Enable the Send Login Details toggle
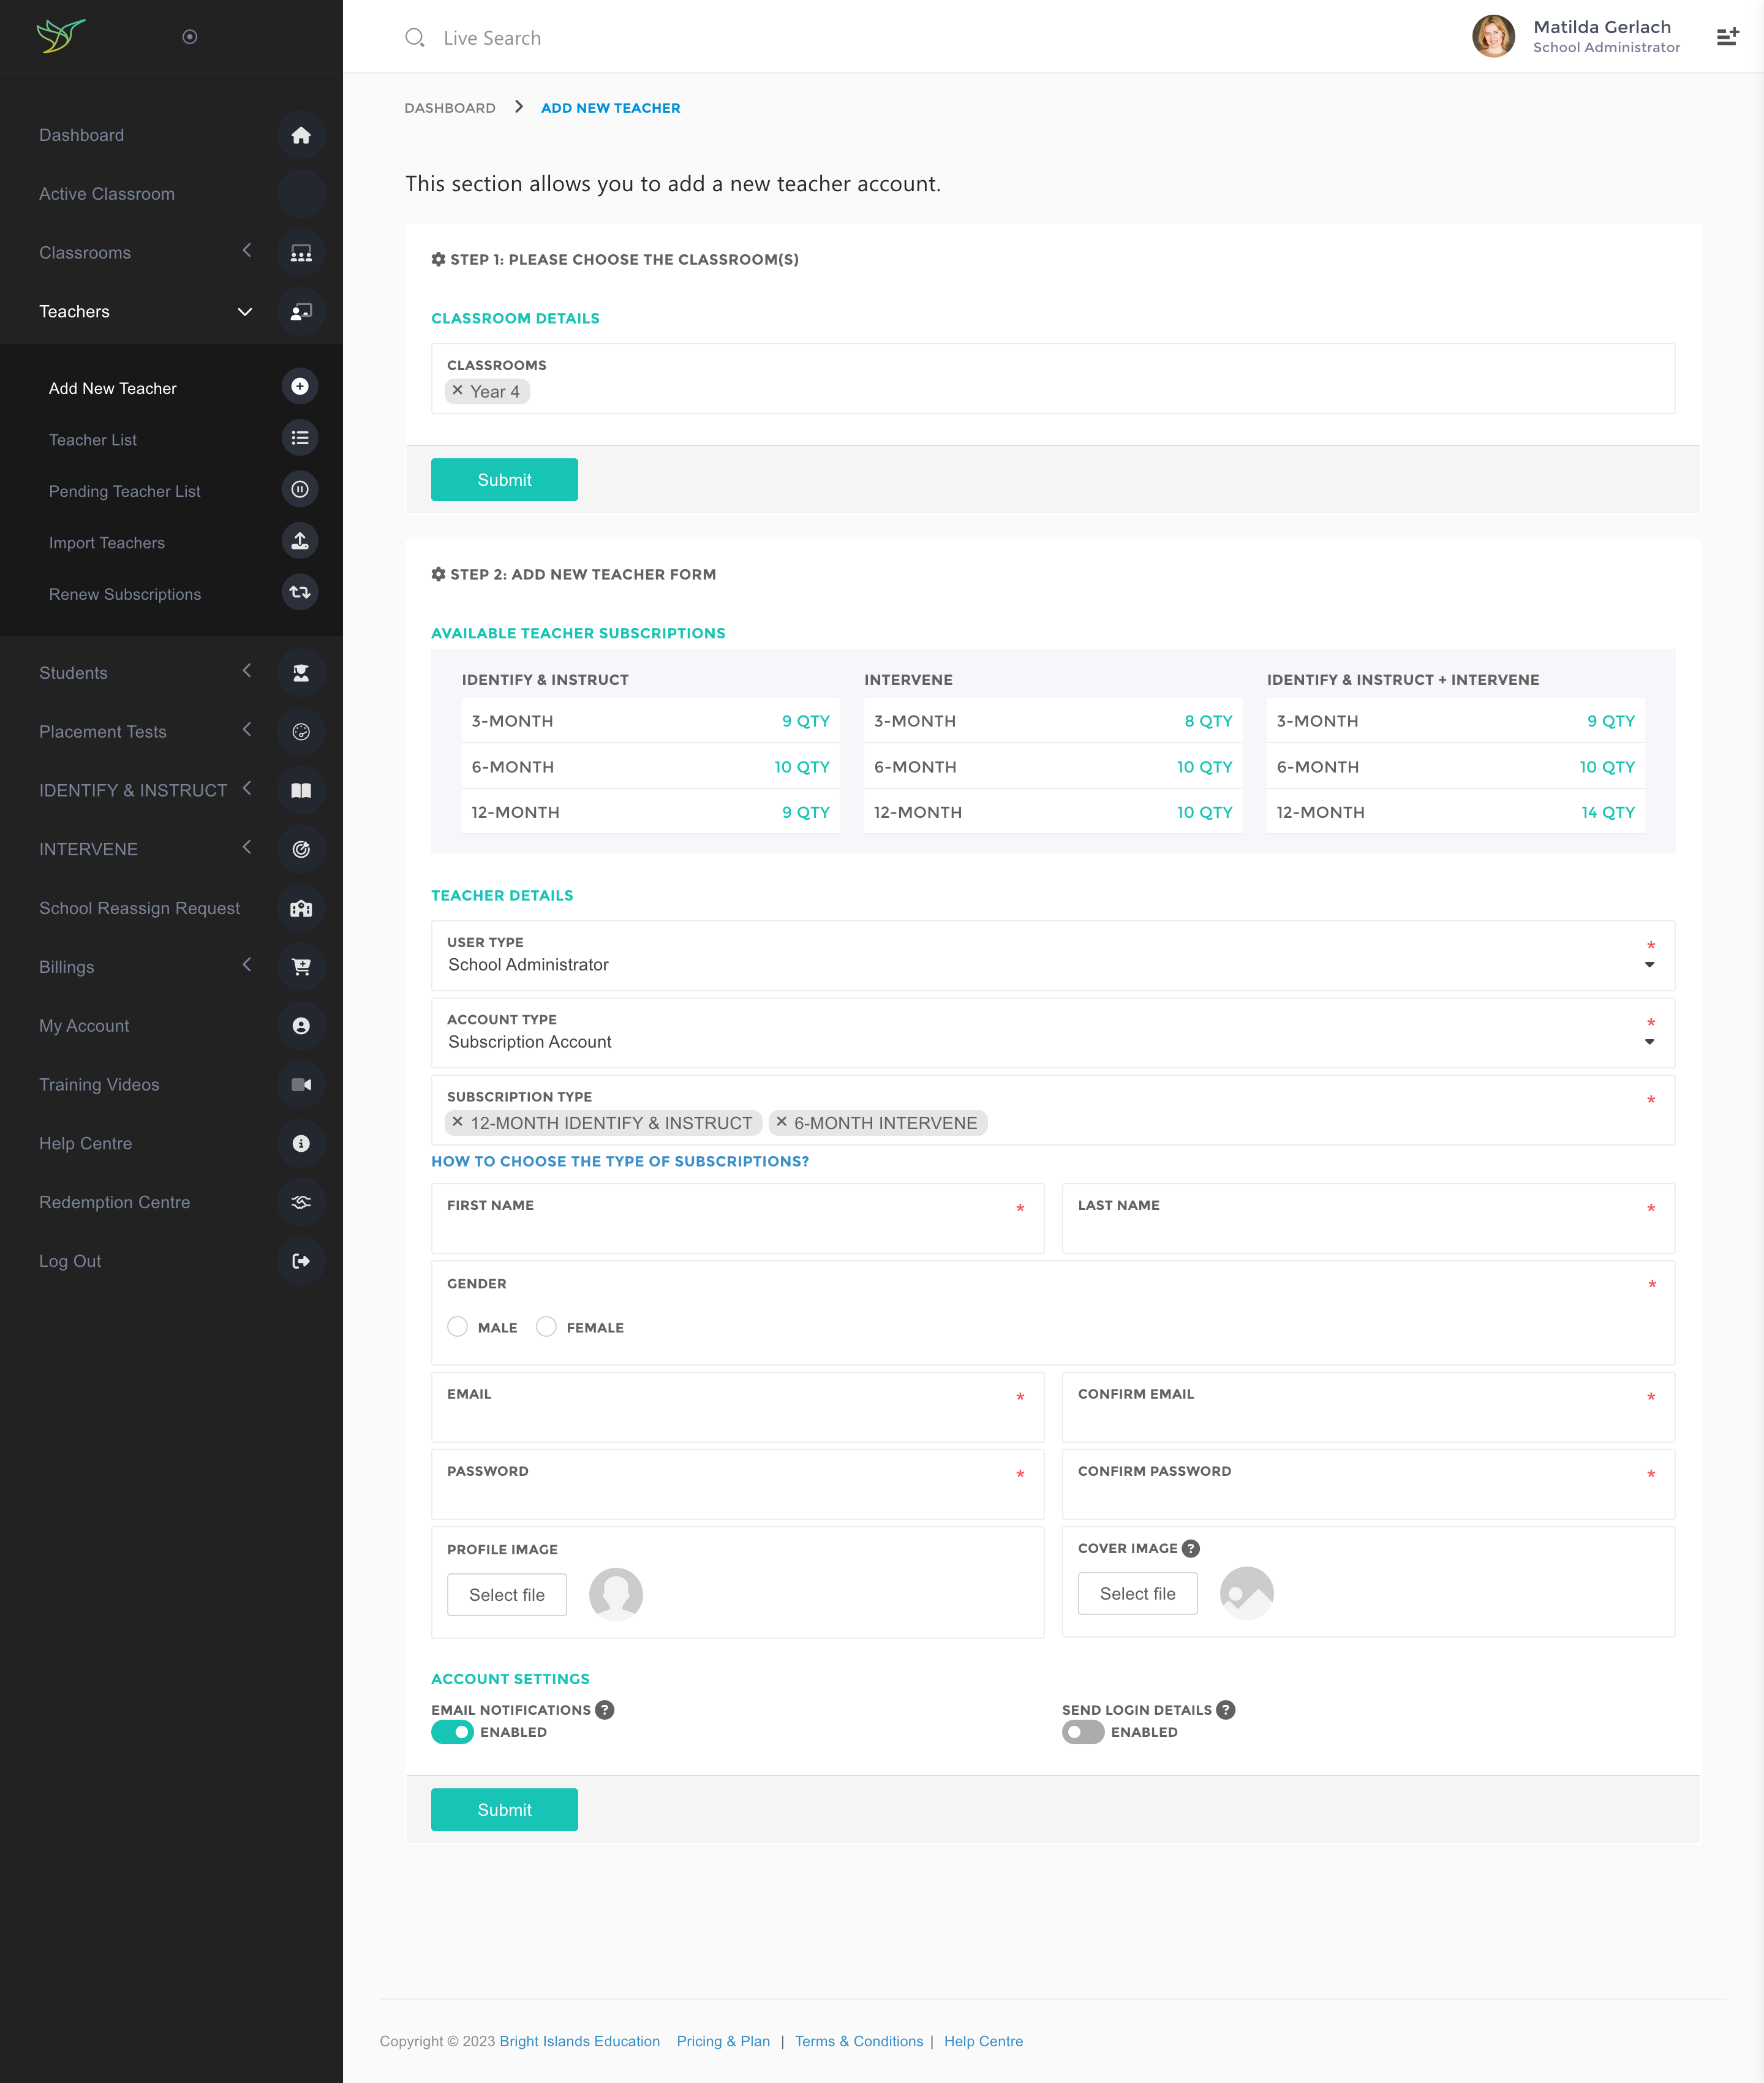This screenshot has width=1764, height=2083. pyautogui.click(x=1082, y=1732)
